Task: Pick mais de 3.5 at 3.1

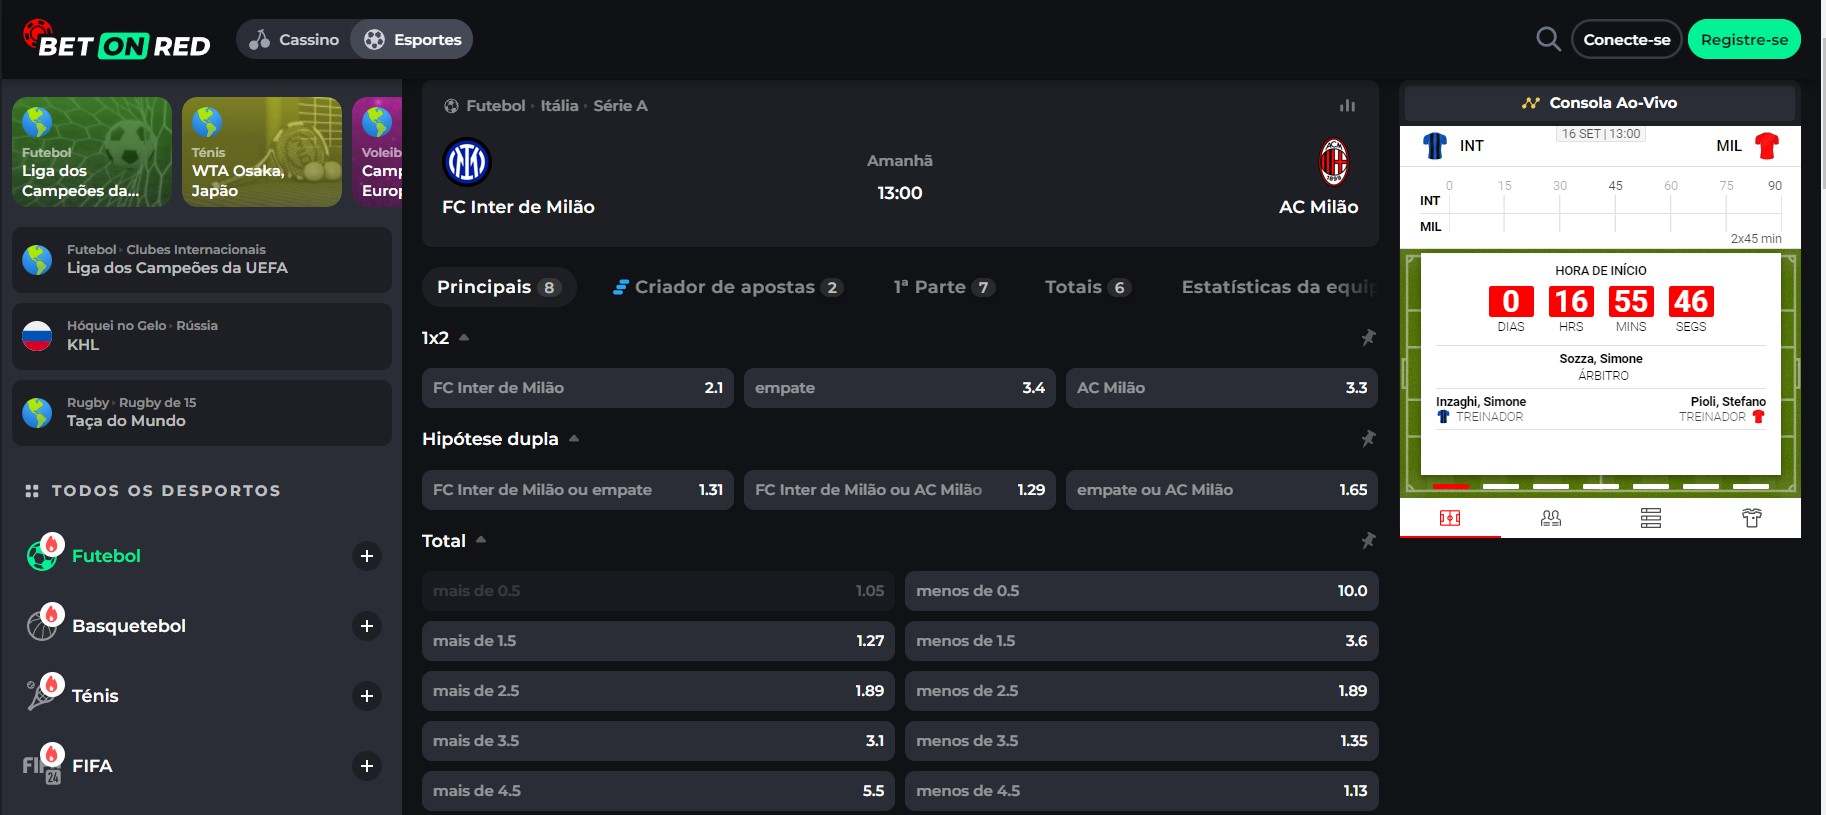Action: click(x=659, y=741)
